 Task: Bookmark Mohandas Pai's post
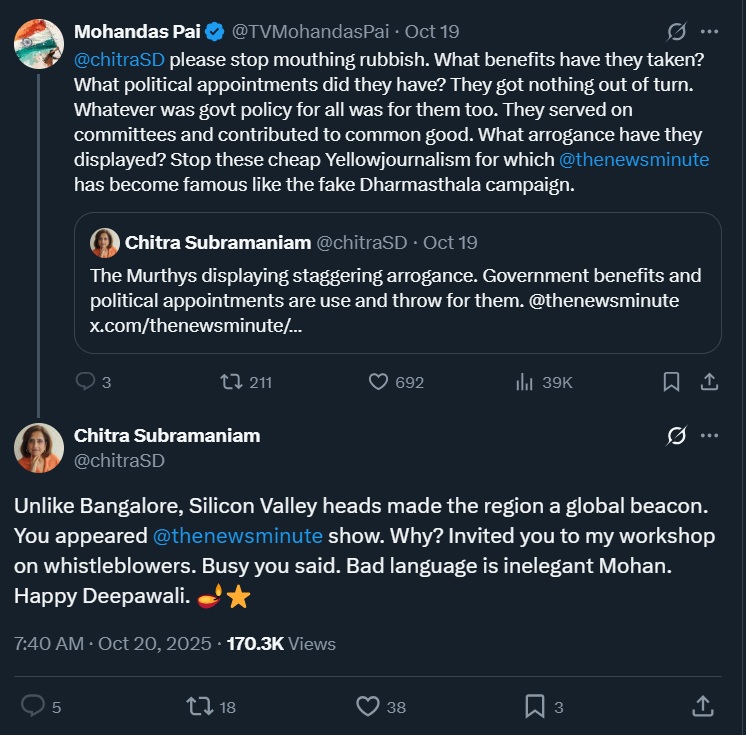[x=672, y=382]
